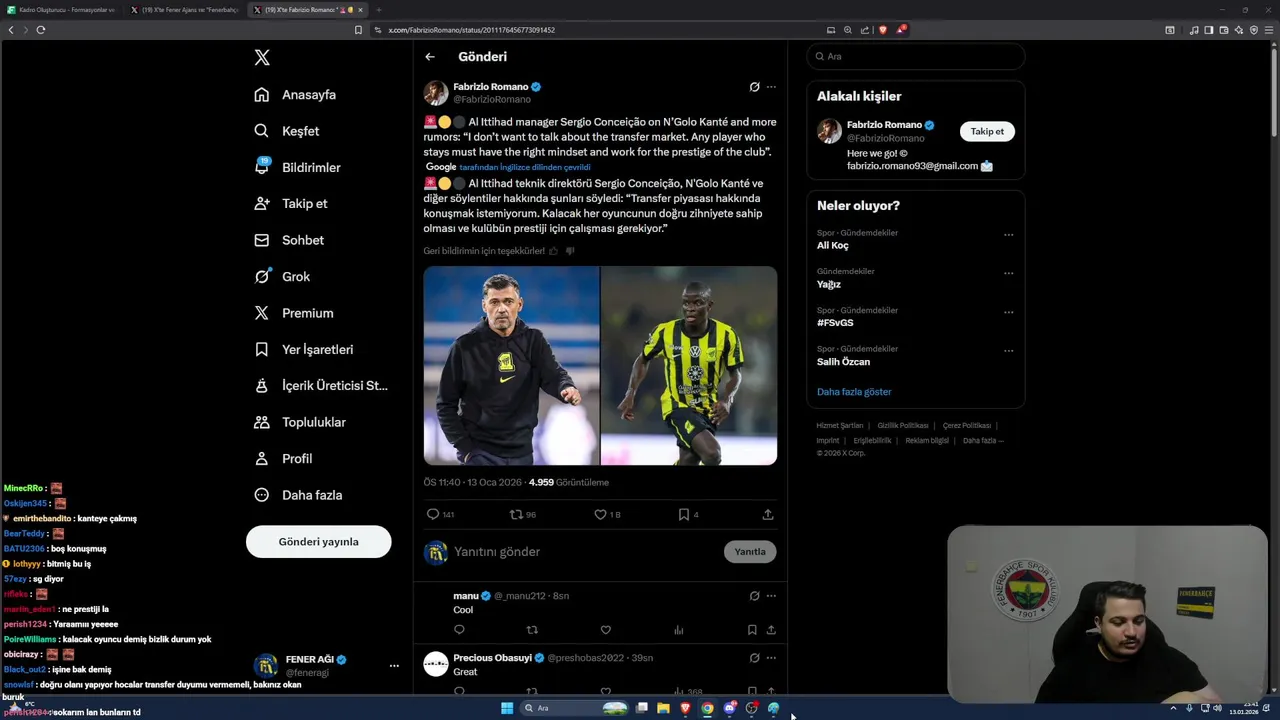Reply to manu's Cool comment
1280x720 pixels.
tap(459, 630)
